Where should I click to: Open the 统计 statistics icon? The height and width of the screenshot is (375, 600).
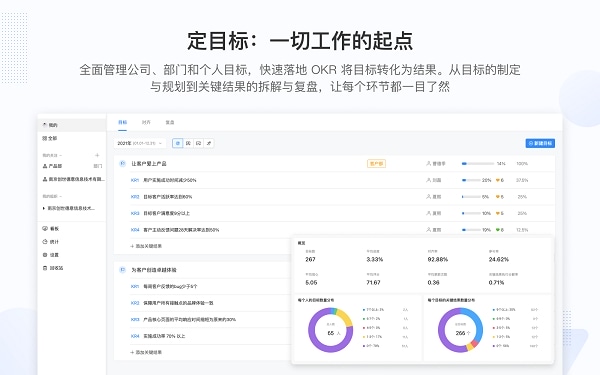click(x=45, y=241)
